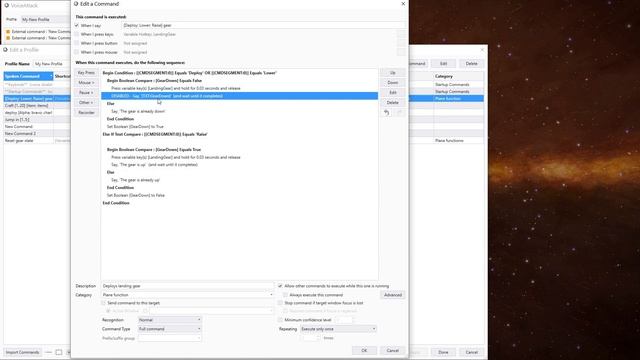
Task: Click Delete button beside the action sequence
Action: pos(393,103)
